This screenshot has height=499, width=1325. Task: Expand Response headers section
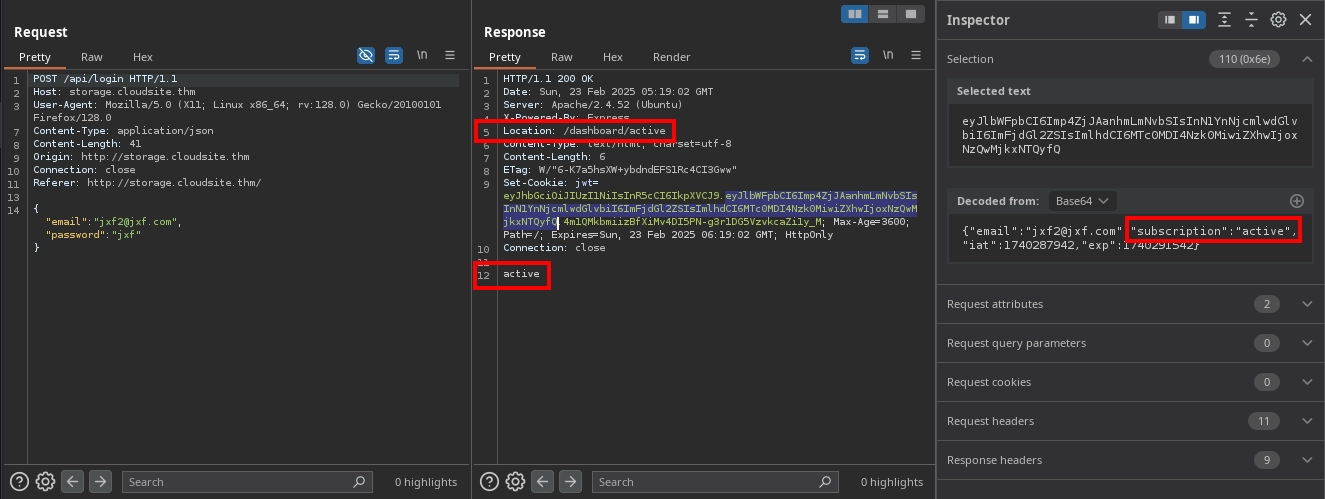click(1306, 460)
